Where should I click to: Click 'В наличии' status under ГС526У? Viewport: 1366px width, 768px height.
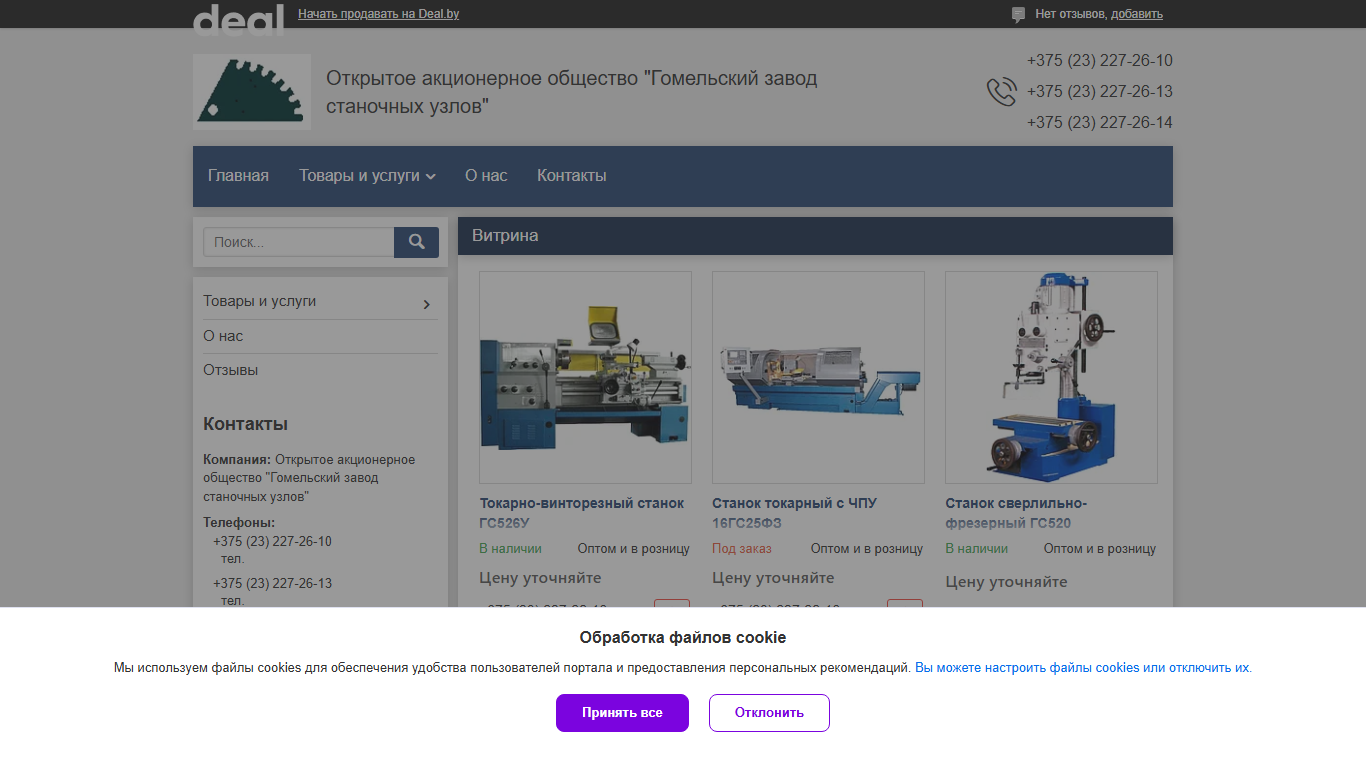[510, 549]
